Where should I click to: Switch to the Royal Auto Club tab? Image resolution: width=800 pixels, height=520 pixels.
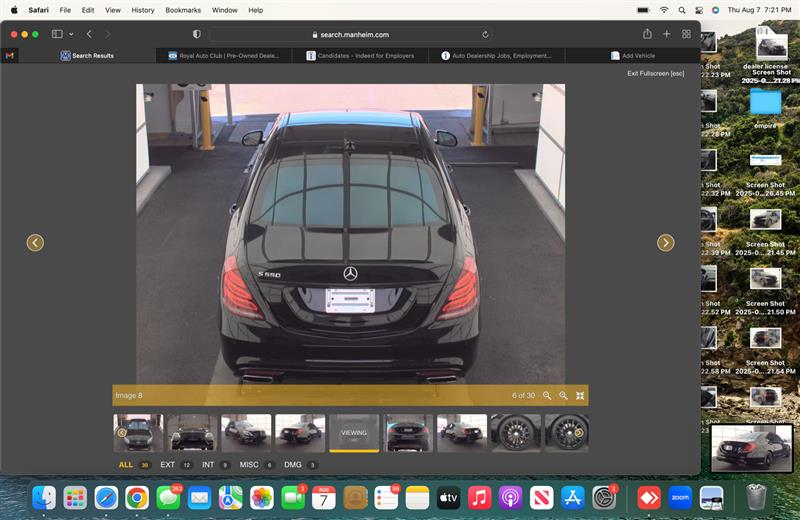(224, 56)
